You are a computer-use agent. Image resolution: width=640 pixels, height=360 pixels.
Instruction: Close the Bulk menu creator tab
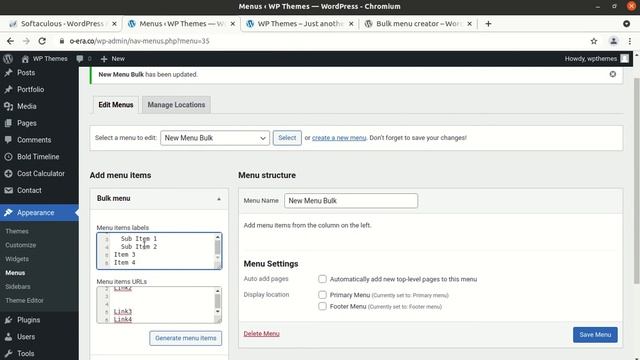[x=469, y=24]
